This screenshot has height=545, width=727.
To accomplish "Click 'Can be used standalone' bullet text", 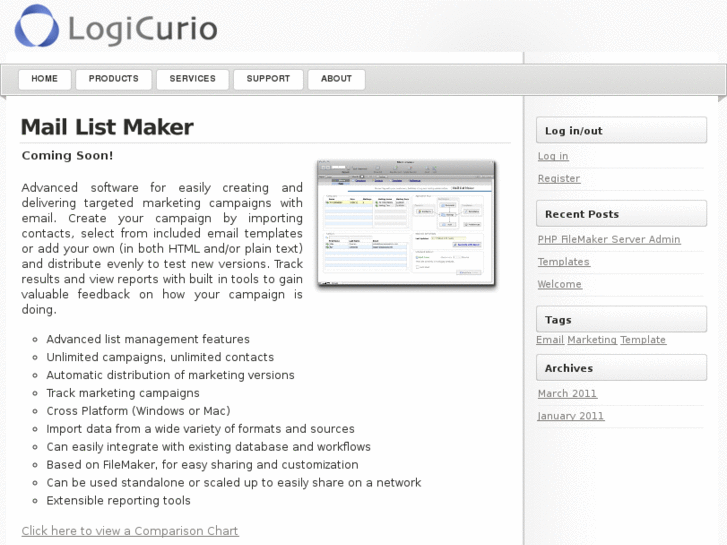I will (x=234, y=483).
